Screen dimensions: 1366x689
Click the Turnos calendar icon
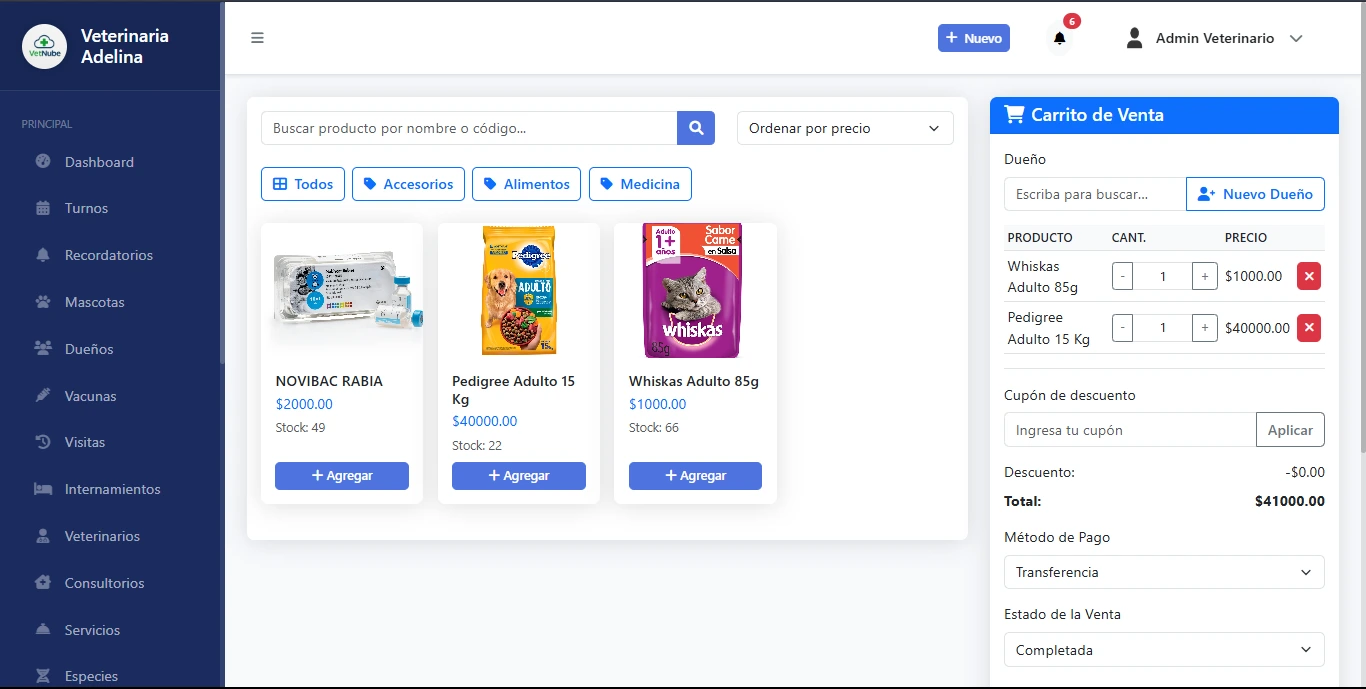[43, 208]
